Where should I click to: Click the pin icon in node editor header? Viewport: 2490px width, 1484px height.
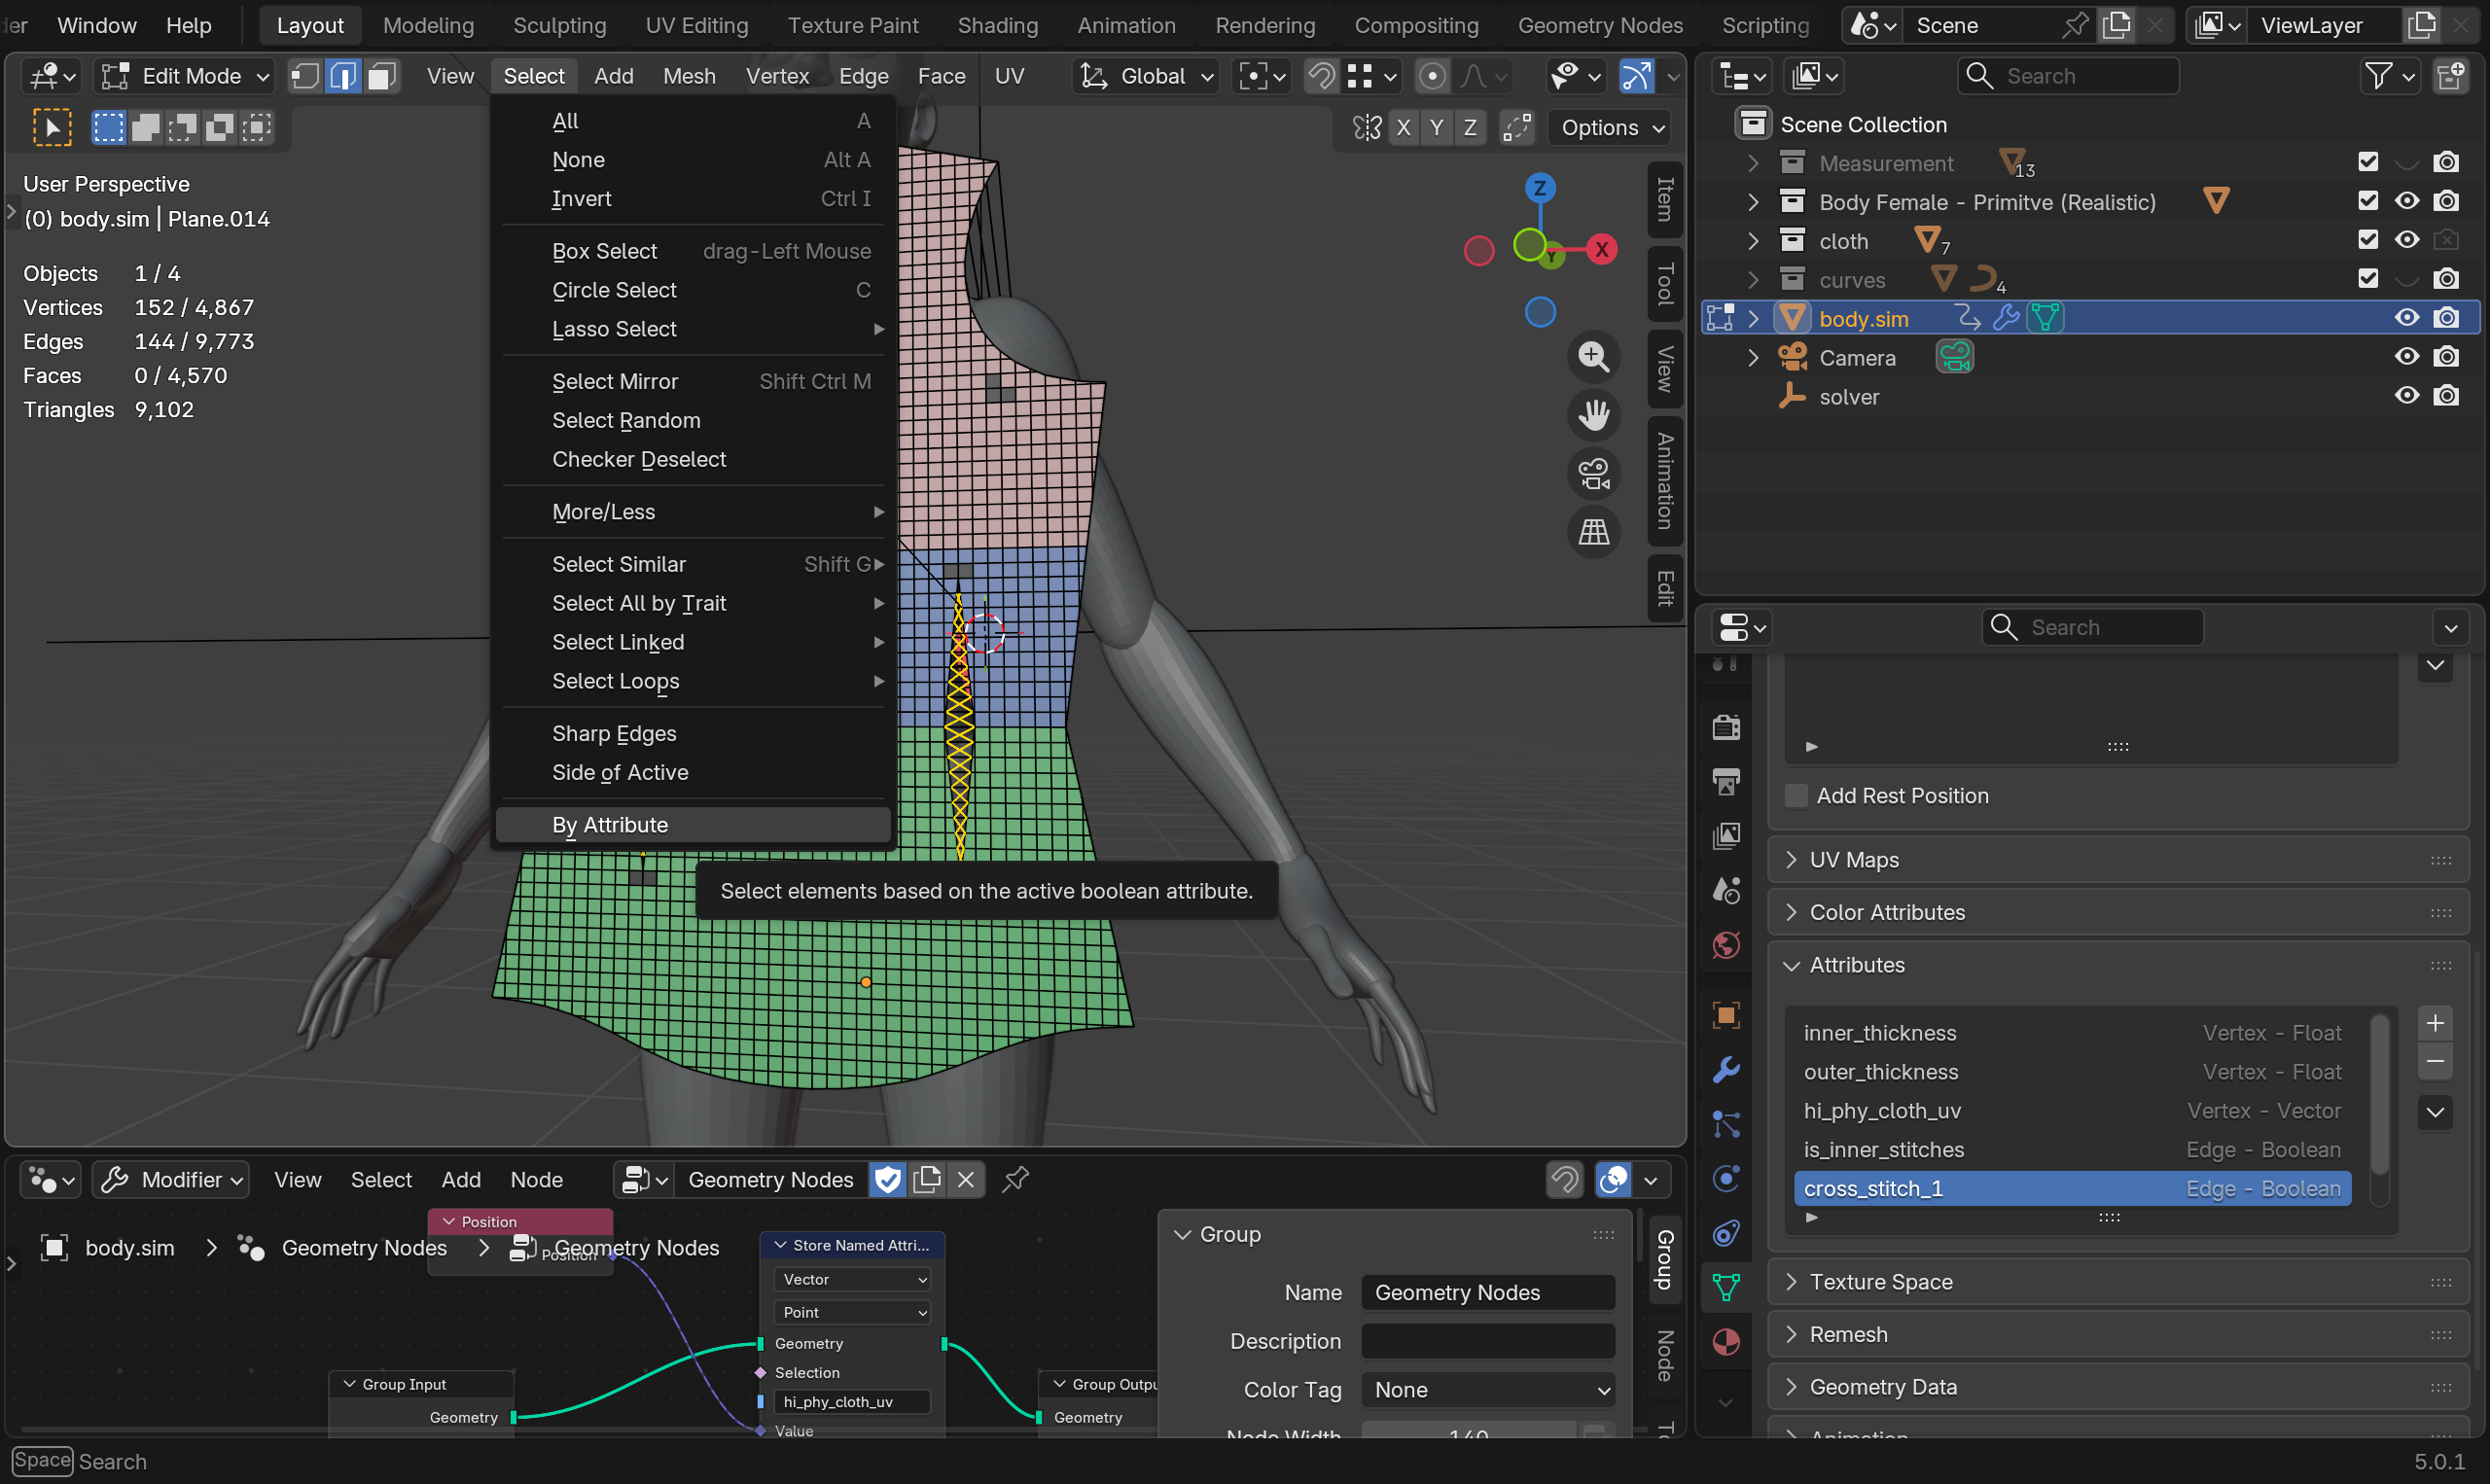coord(1015,1180)
